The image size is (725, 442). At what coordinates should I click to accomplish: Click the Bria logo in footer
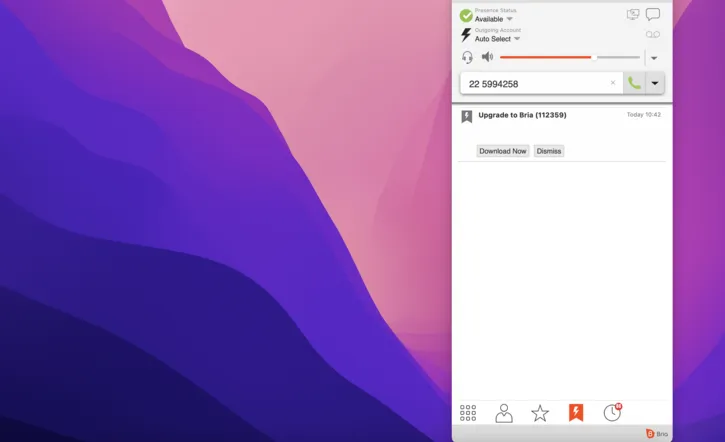[x=657, y=434]
